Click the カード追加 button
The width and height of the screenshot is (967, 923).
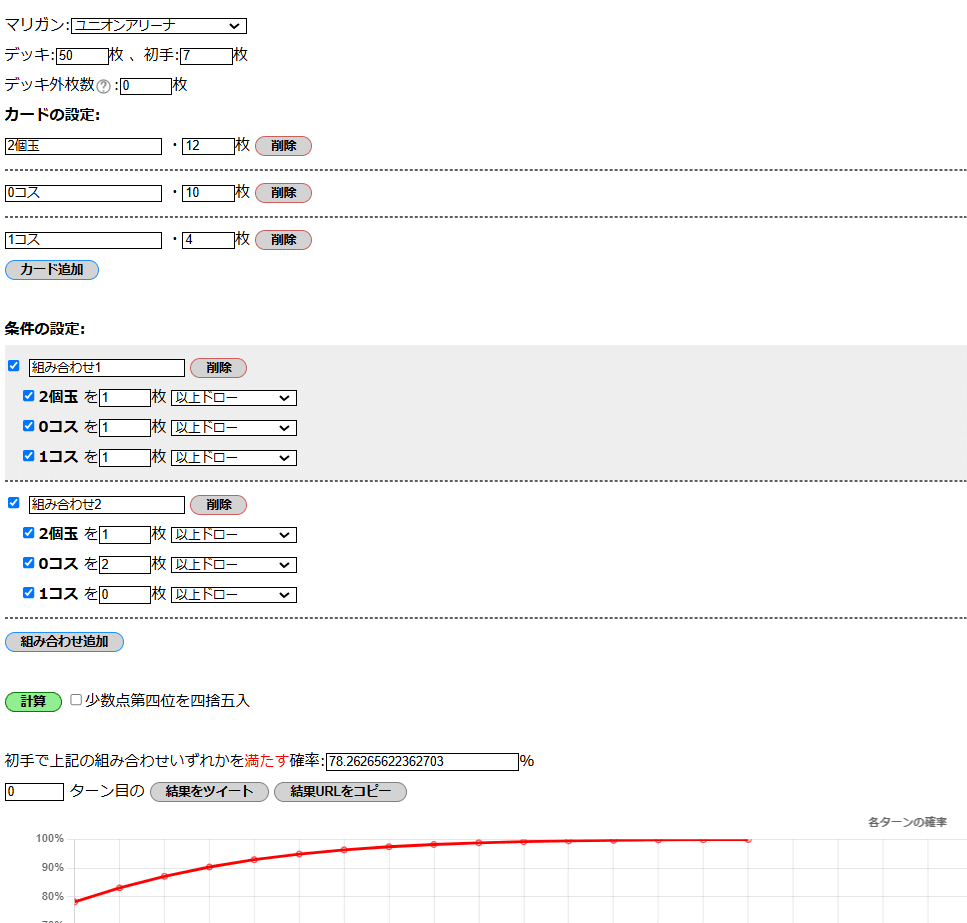tap(52, 270)
